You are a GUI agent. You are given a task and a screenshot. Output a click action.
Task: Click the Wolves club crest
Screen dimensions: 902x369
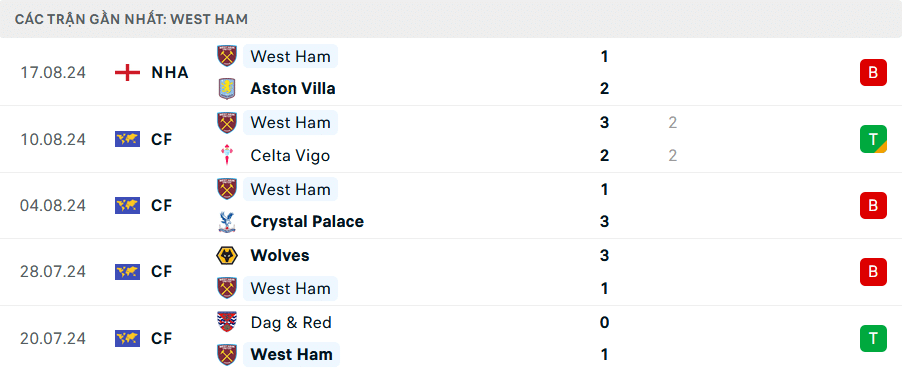(227, 256)
